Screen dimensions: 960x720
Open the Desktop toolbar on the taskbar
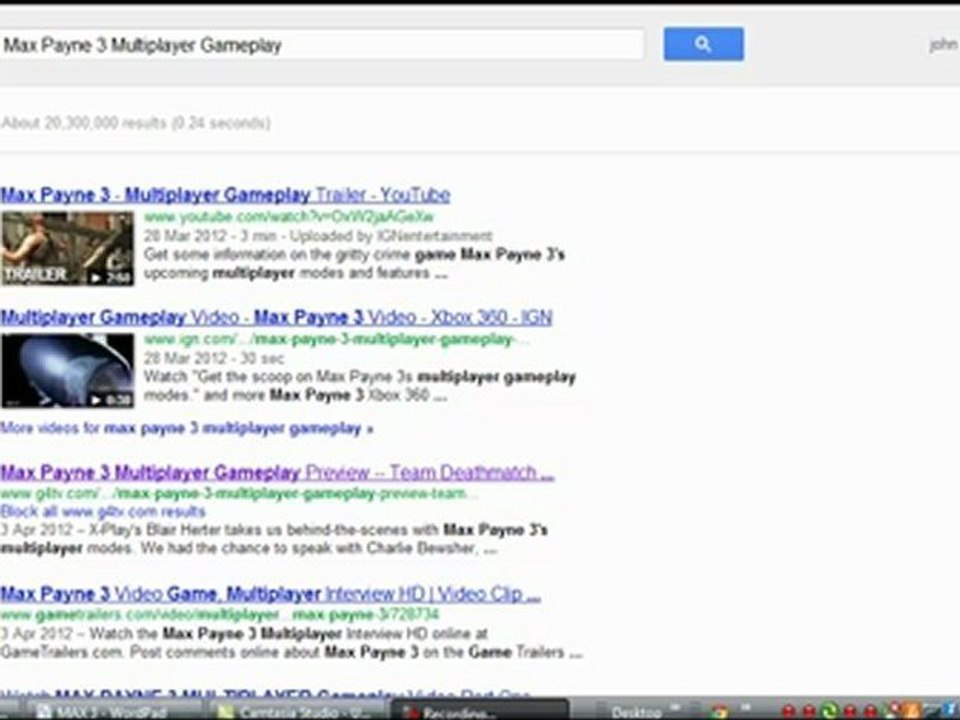click(637, 712)
